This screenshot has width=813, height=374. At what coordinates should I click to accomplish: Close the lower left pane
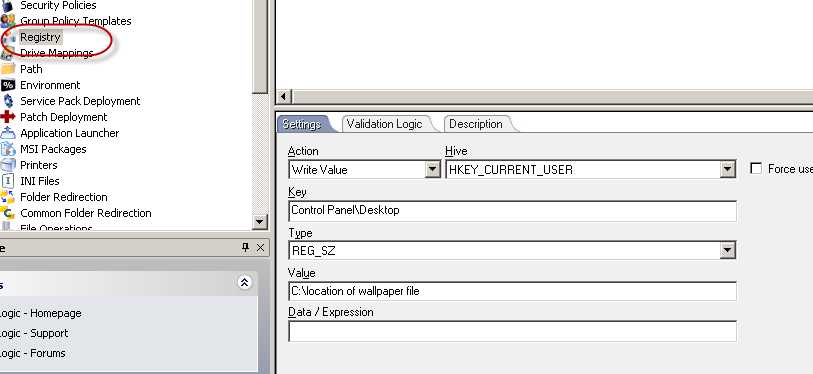(x=260, y=247)
